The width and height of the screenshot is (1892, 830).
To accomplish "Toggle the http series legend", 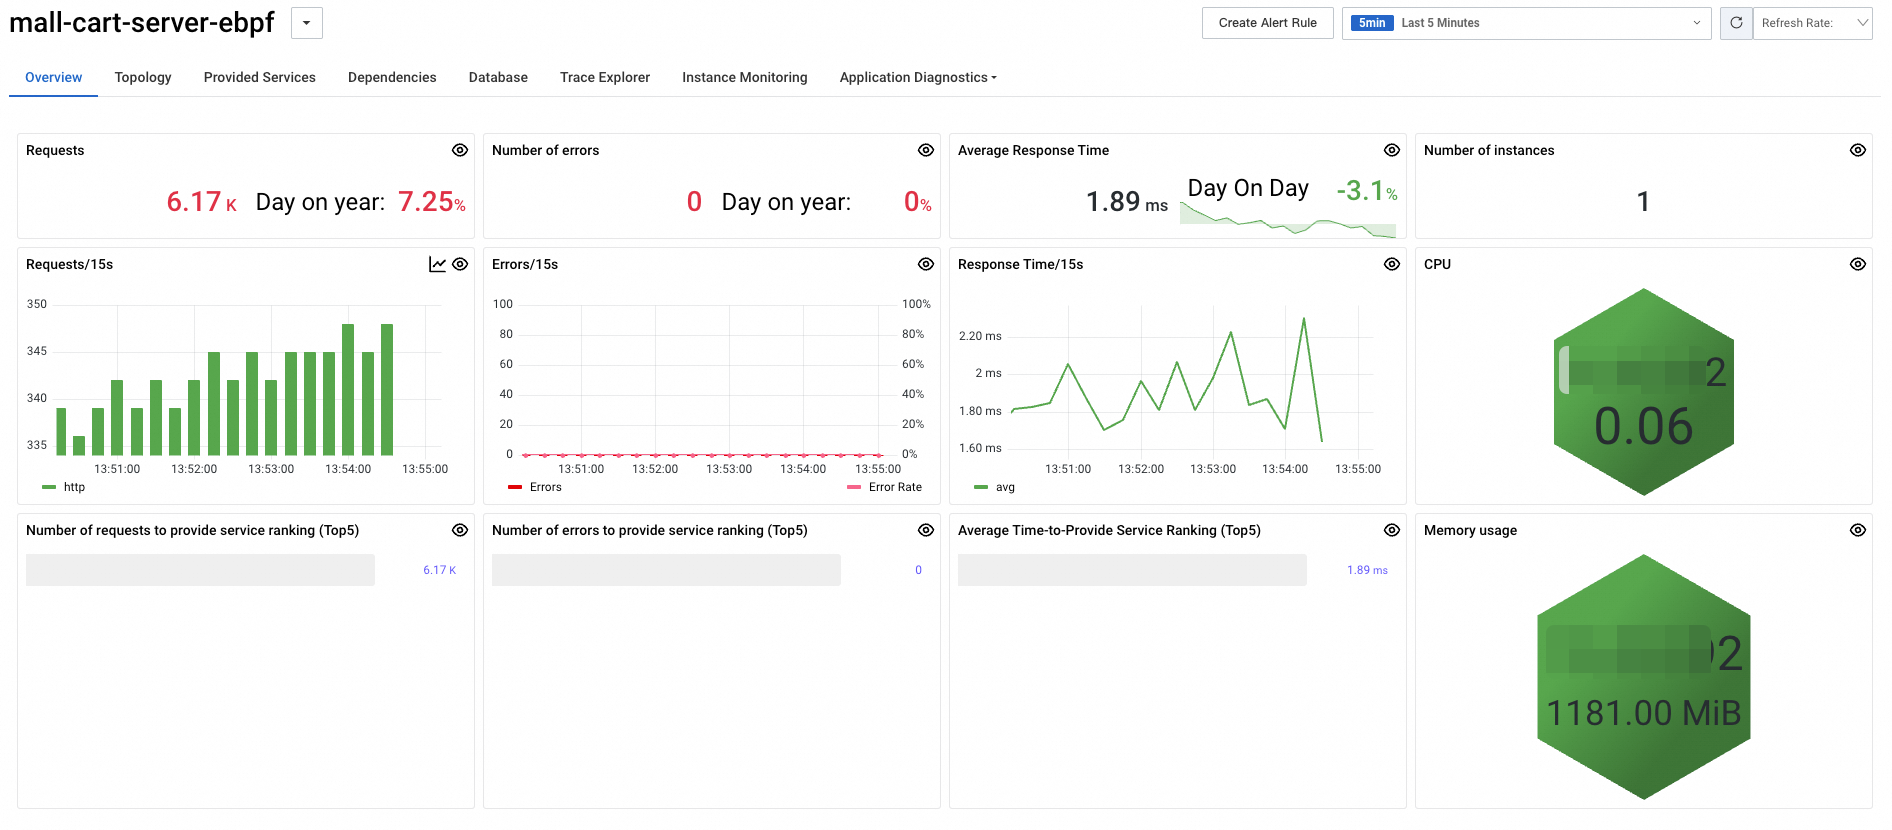I will tap(65, 487).
